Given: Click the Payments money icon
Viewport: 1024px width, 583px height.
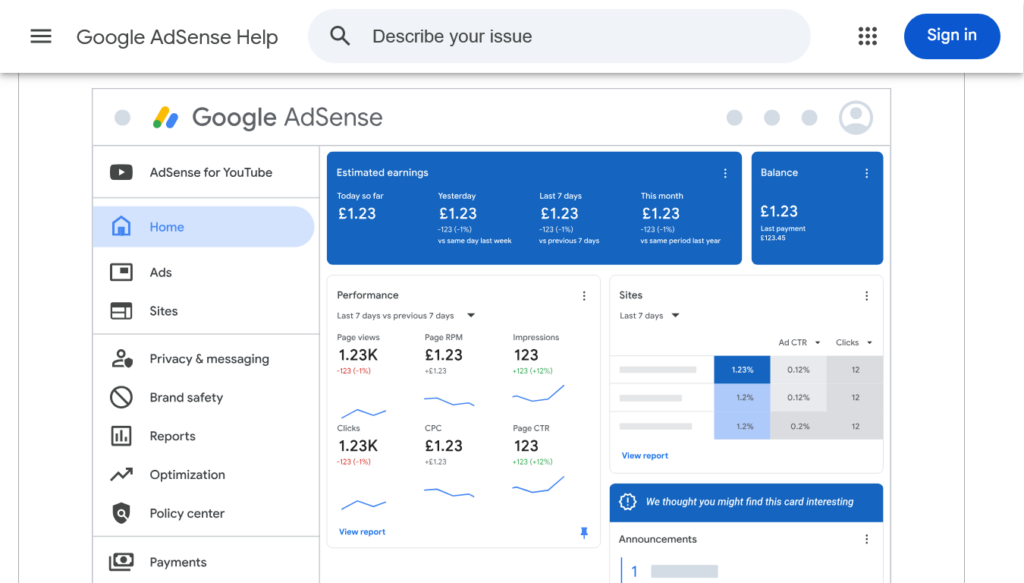Looking at the screenshot, I should [x=121, y=561].
